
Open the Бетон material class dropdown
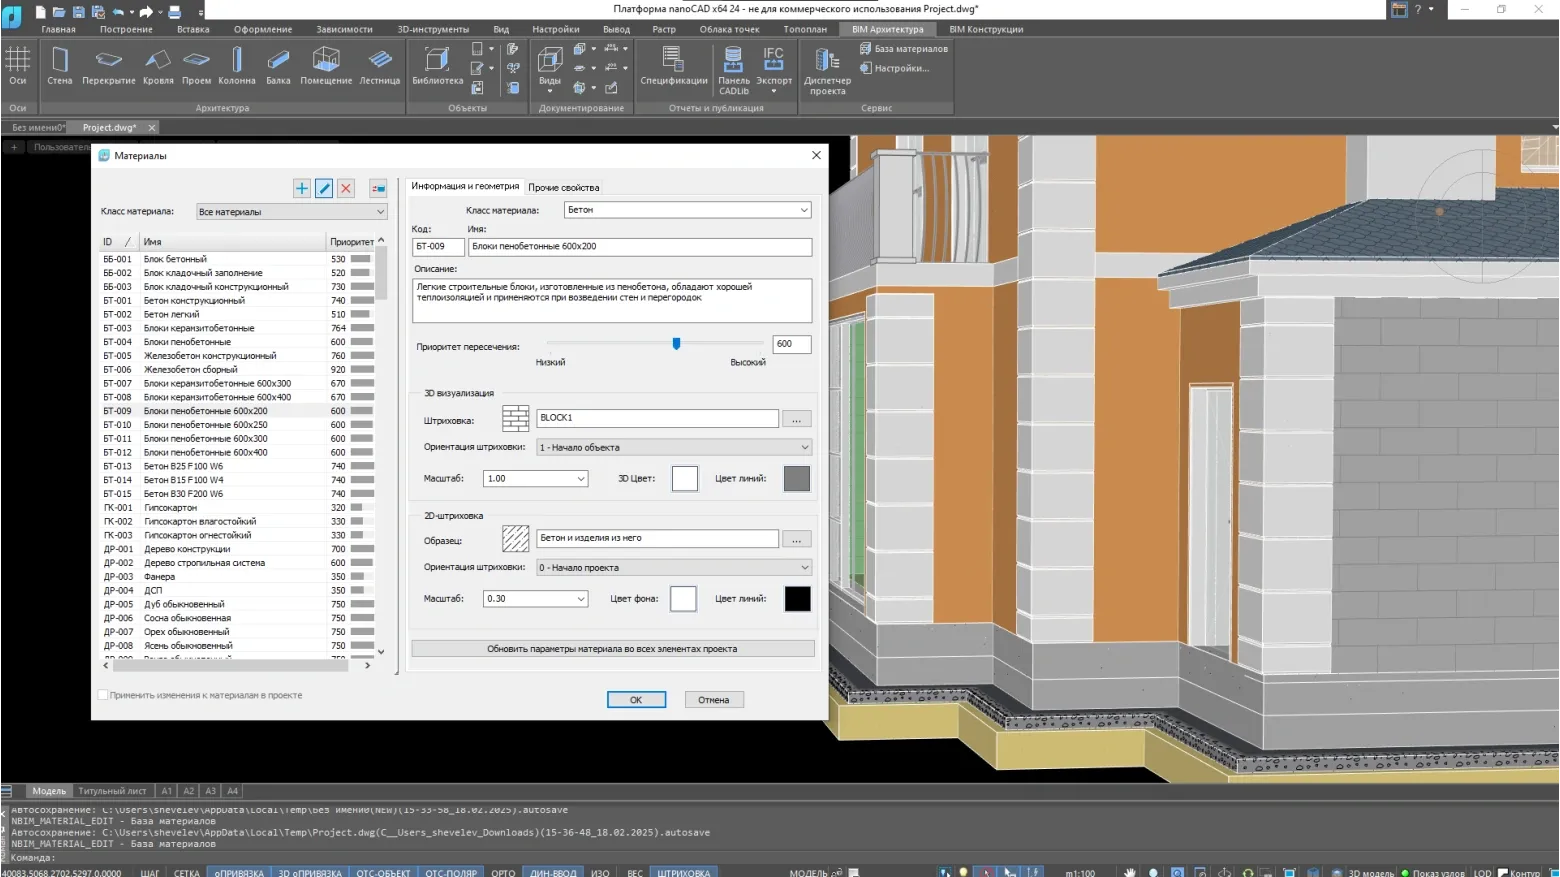click(x=687, y=210)
